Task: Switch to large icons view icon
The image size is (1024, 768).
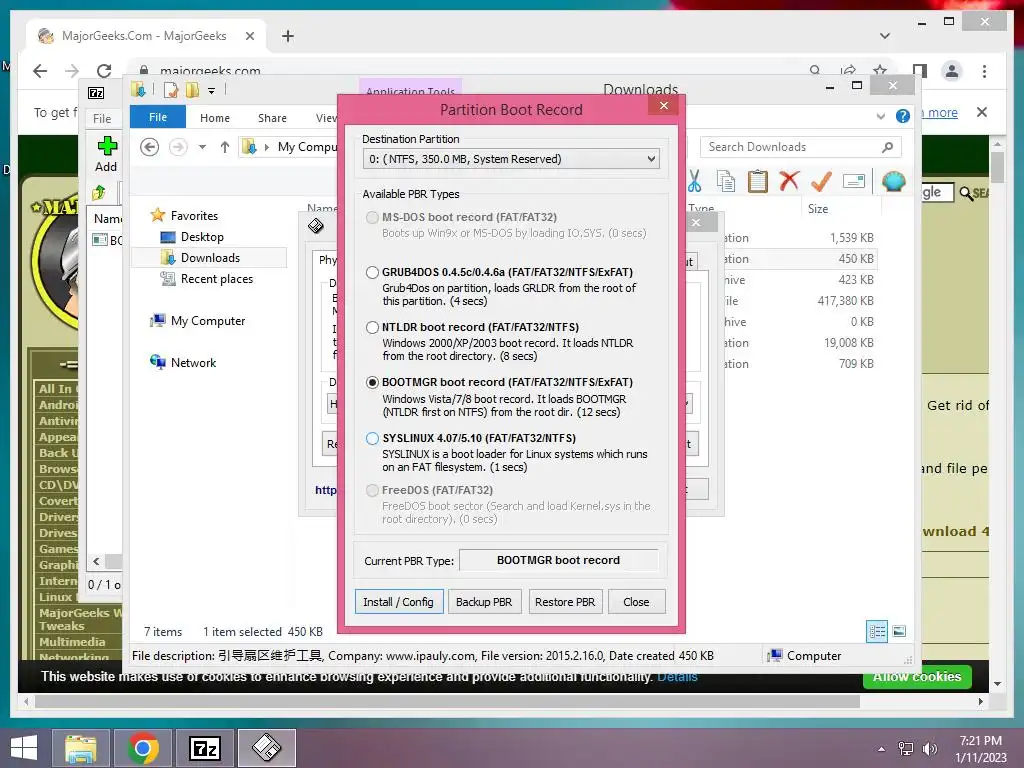Action: click(899, 631)
